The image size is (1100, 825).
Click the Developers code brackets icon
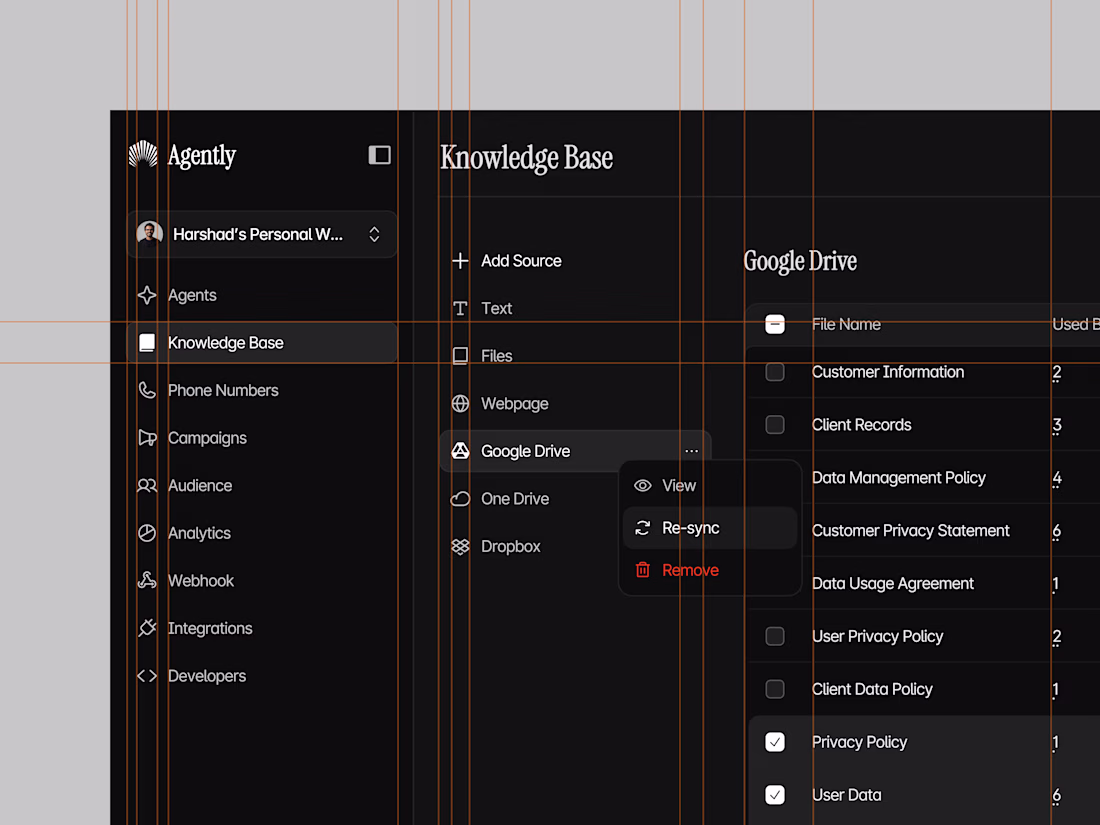[x=147, y=676]
